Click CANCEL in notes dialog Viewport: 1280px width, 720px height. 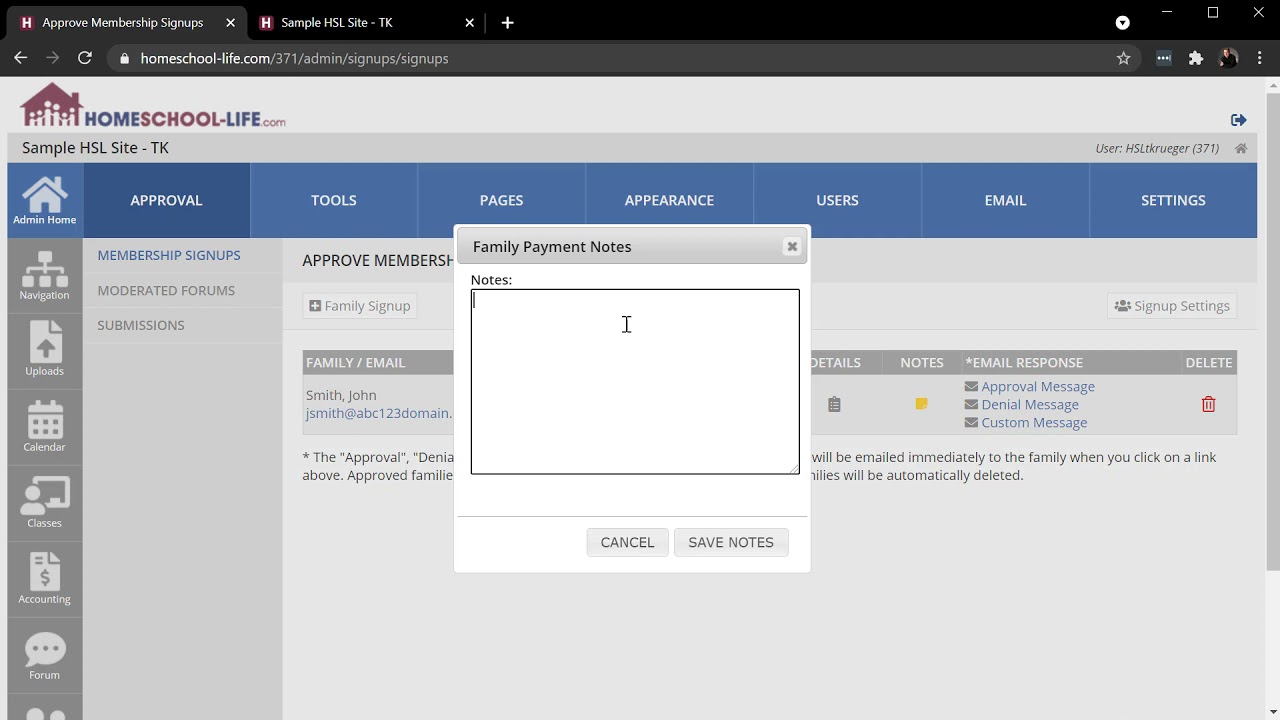(627, 542)
